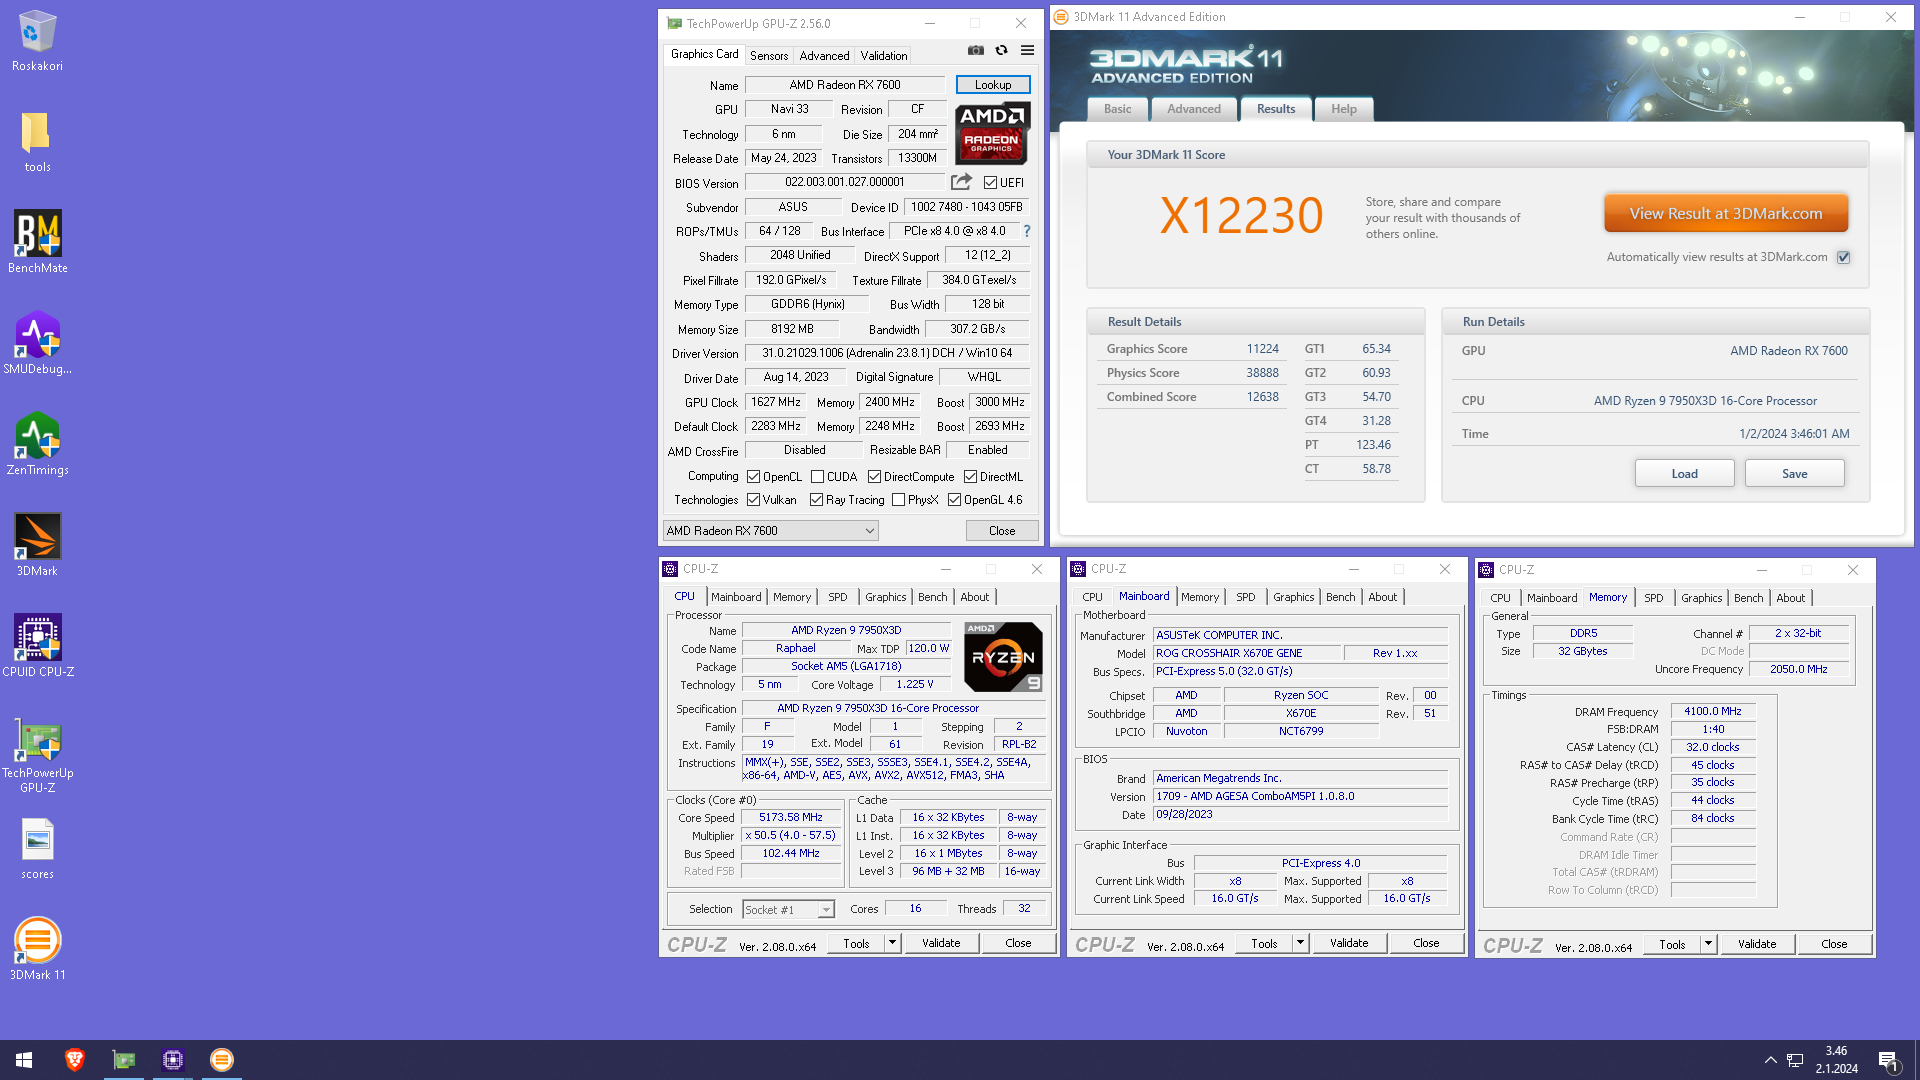
Task: Take GPU-Z screenshot with camera icon
Action: [x=975, y=51]
